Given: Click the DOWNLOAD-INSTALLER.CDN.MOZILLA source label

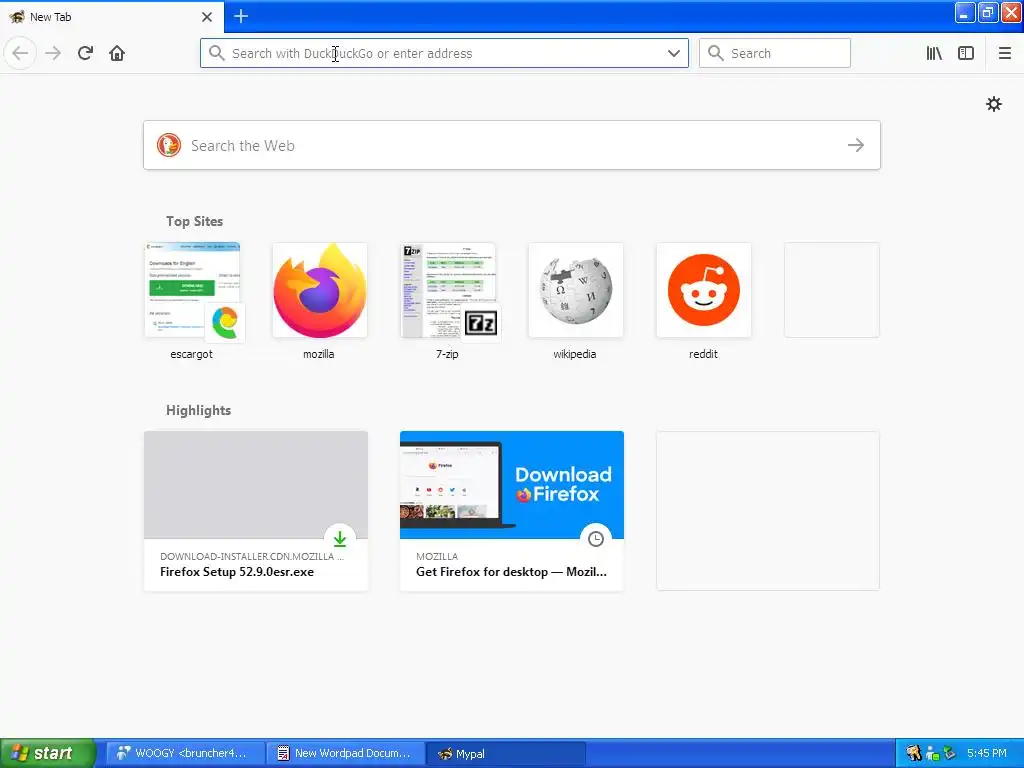Looking at the screenshot, I should click(x=251, y=556).
